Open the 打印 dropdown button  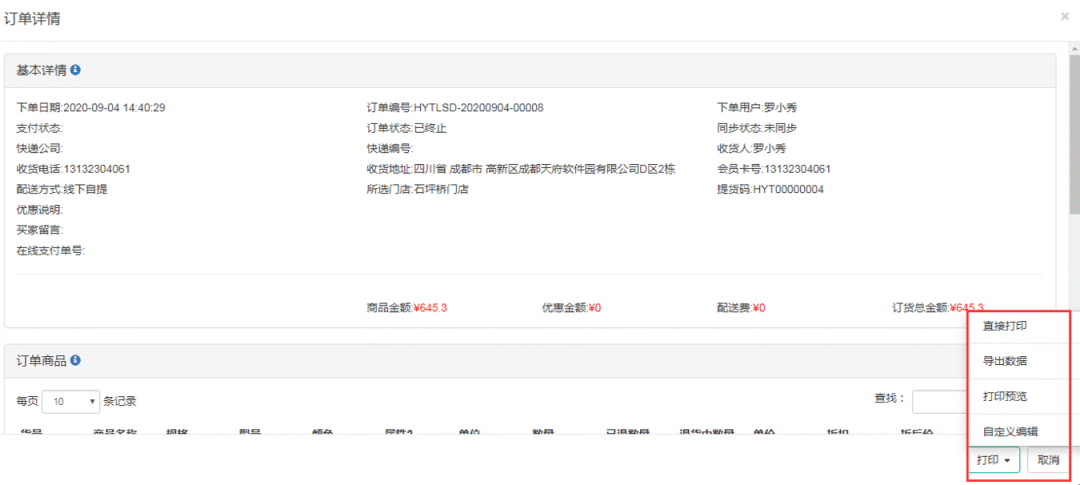coord(995,460)
